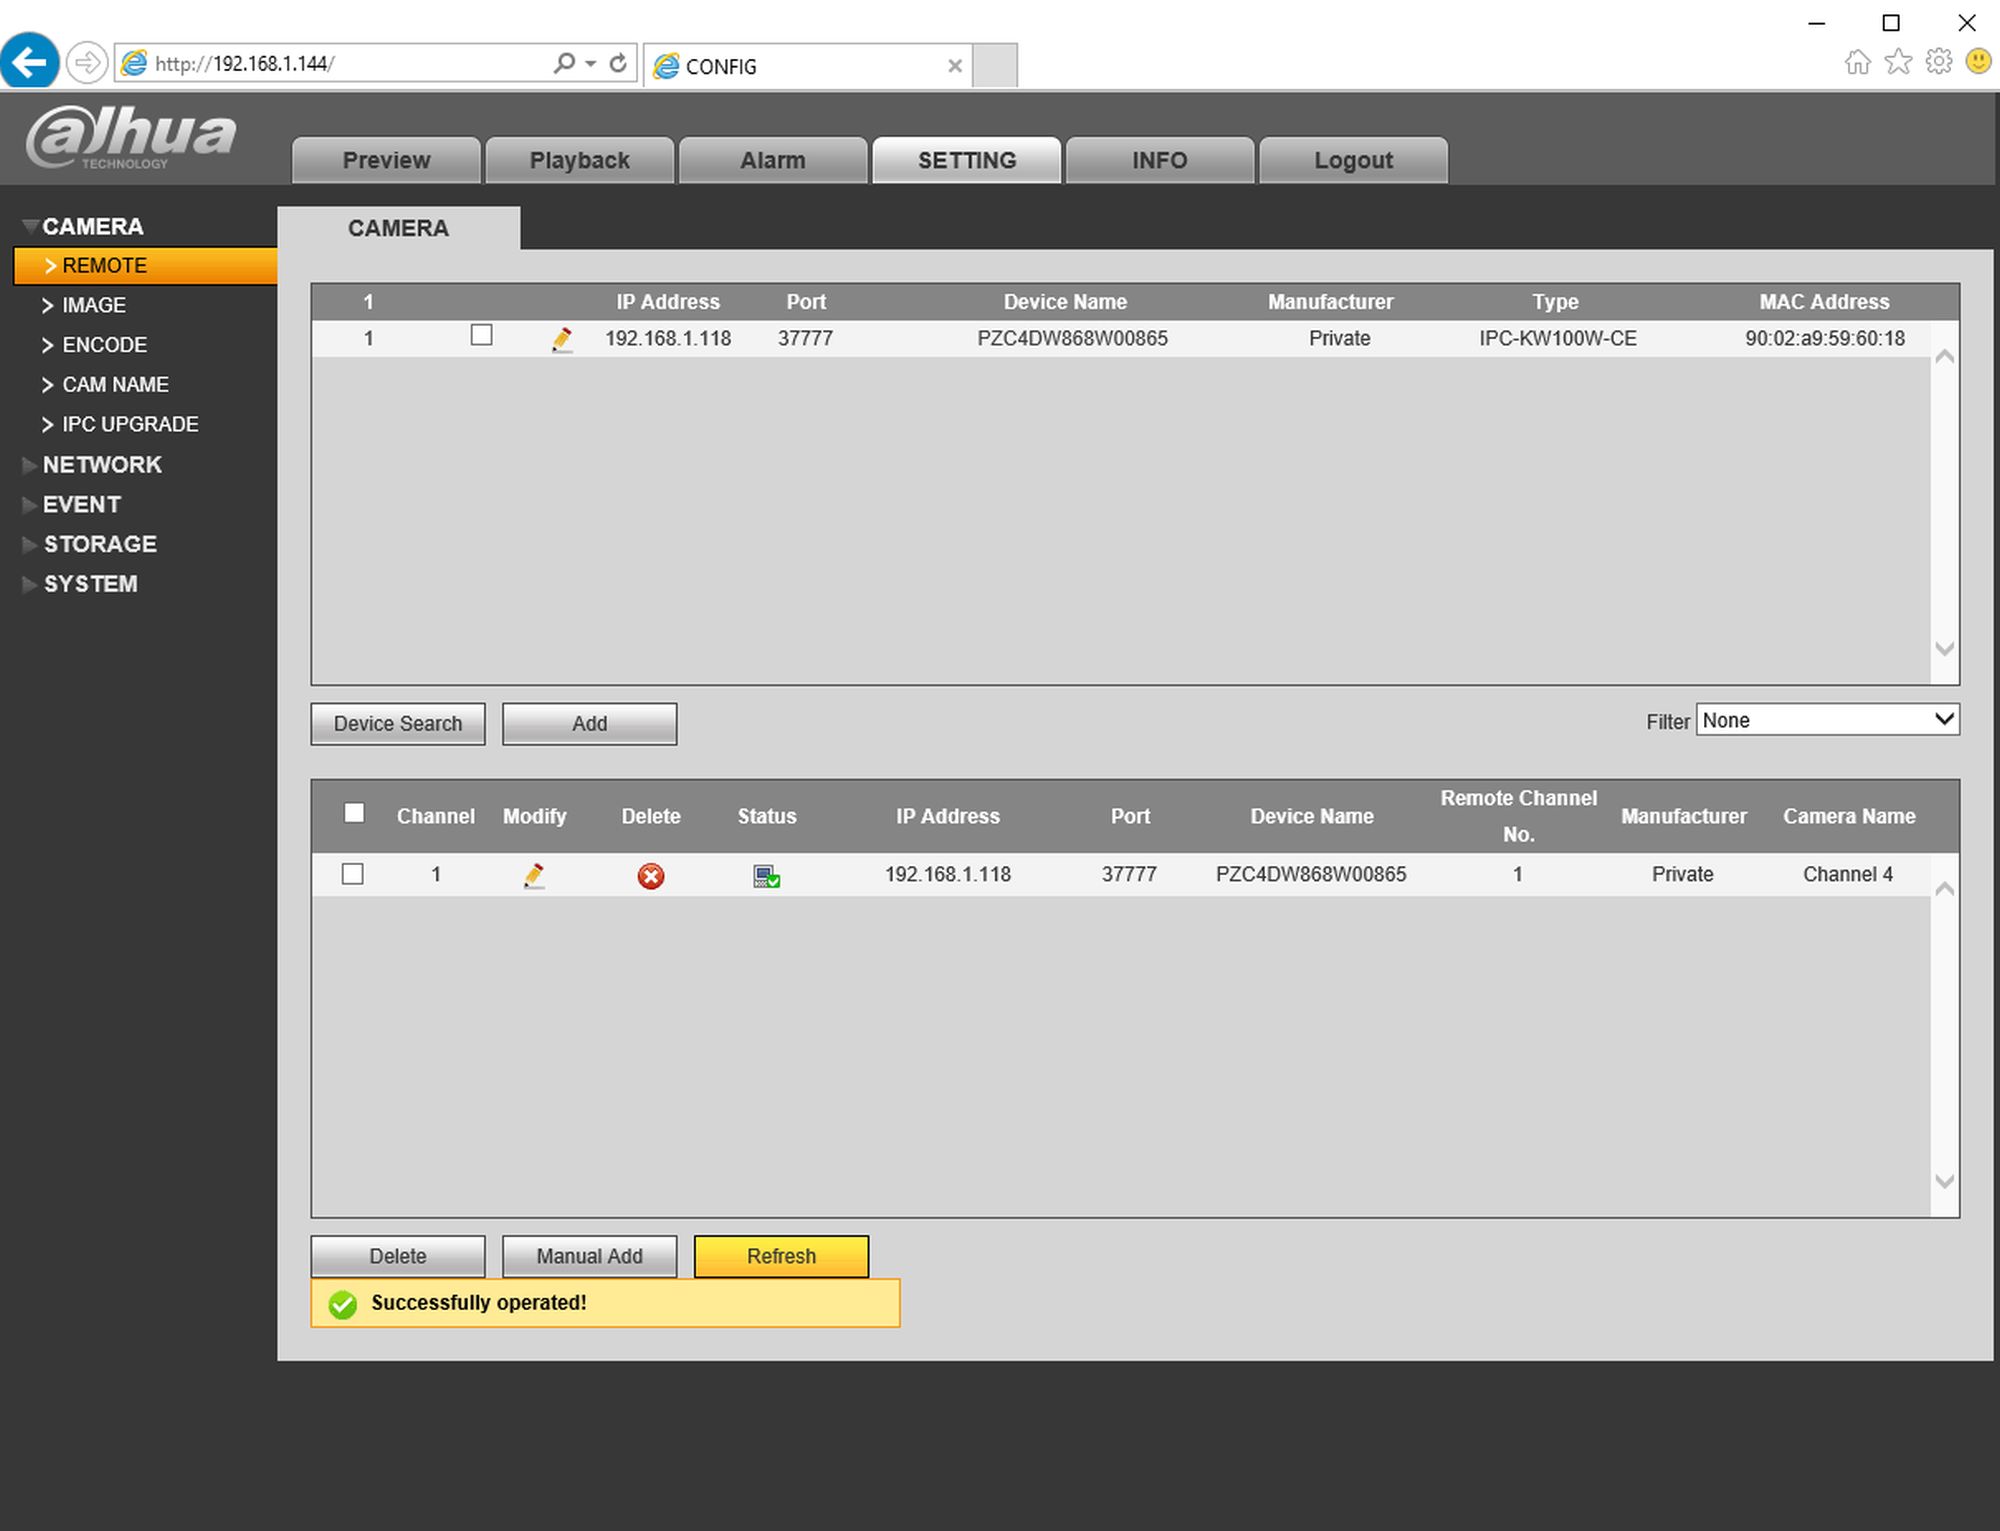Click the browser back arrow button
2000x1531 pixels.
29,63
